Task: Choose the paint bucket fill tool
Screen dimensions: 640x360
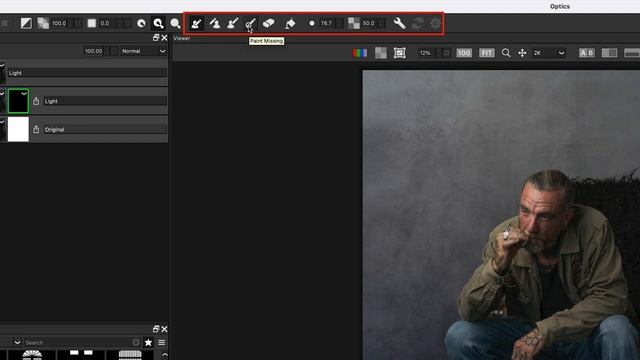Action: [290, 23]
